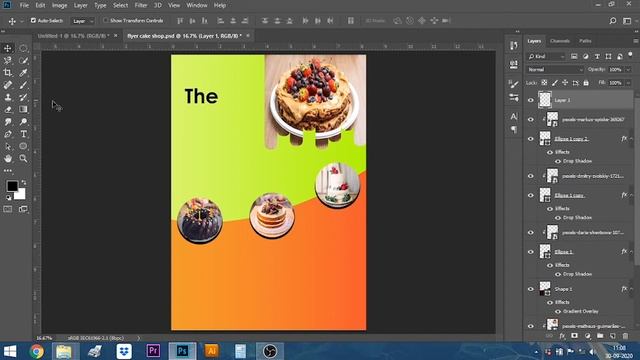Open the Opacity slider dropdown arrow
The width and height of the screenshot is (640, 360).
(628, 70)
